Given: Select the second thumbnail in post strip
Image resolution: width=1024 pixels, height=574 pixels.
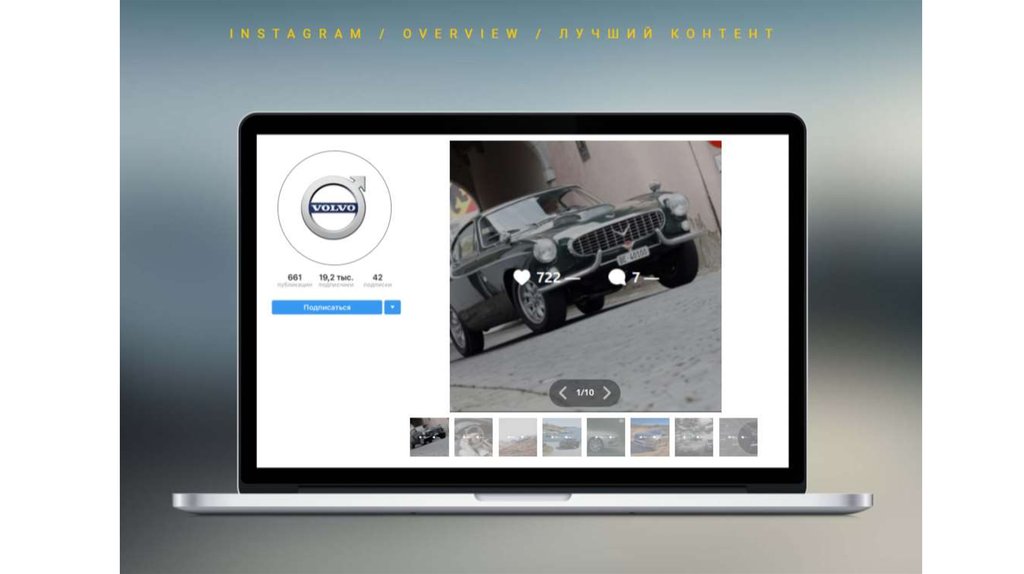Looking at the screenshot, I should point(473,437).
